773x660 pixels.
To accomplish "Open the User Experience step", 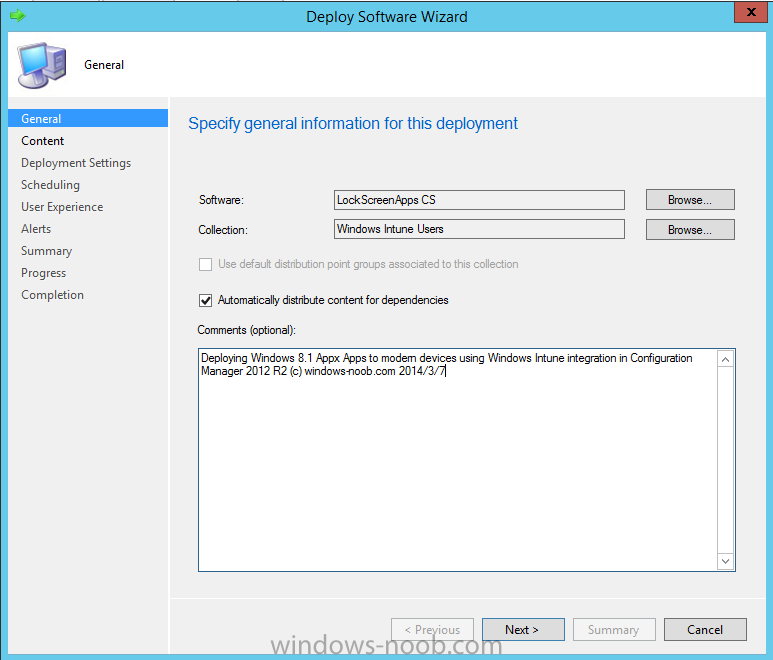I will (x=62, y=207).
